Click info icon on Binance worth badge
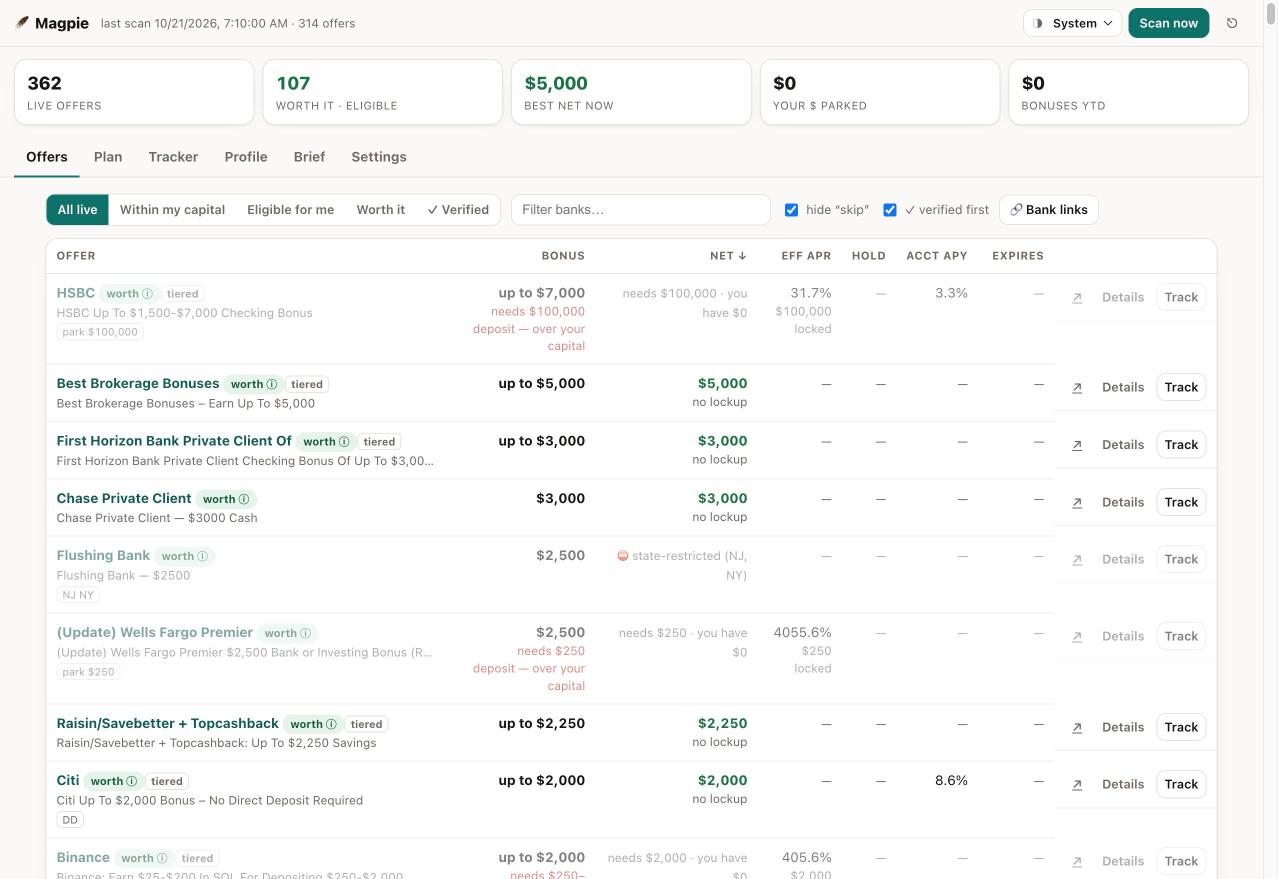1278x879 pixels. 162,858
